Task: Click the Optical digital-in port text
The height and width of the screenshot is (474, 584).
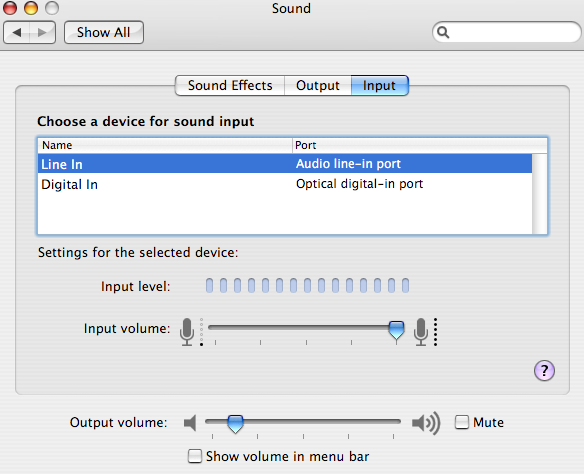Action: coord(359,184)
